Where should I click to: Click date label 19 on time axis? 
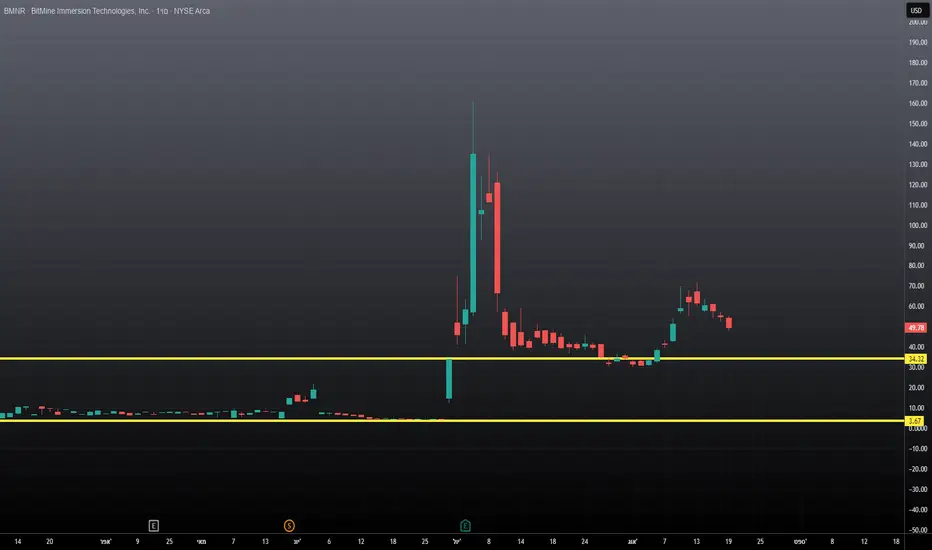click(x=728, y=542)
